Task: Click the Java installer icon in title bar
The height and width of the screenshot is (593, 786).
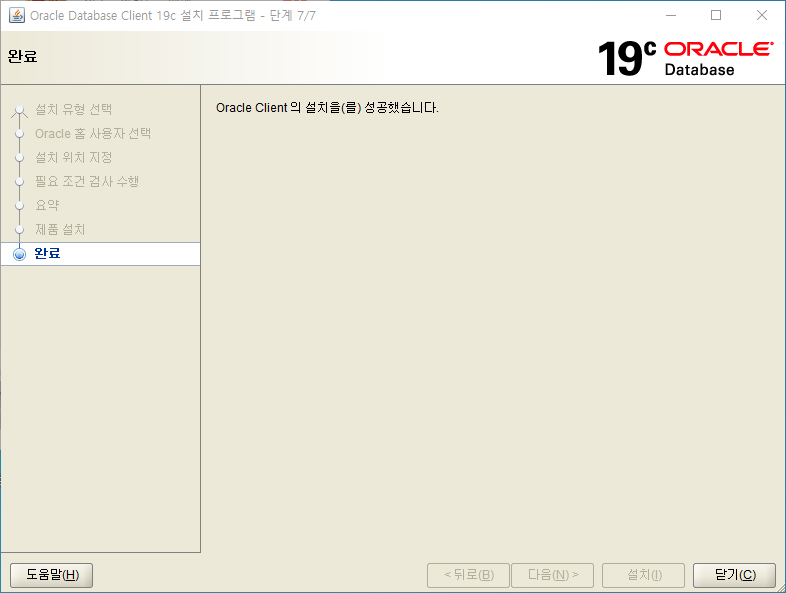Action: [17, 16]
